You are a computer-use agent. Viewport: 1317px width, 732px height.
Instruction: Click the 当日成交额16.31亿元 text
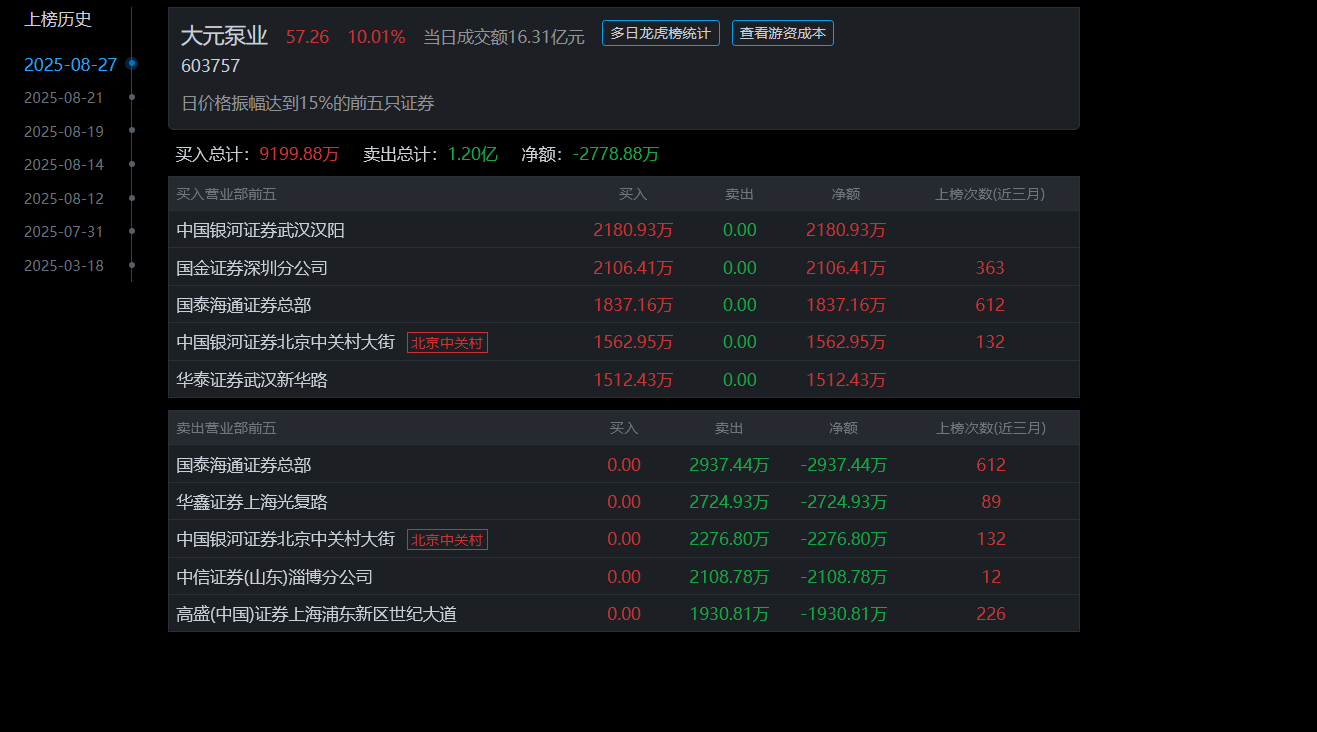click(504, 37)
